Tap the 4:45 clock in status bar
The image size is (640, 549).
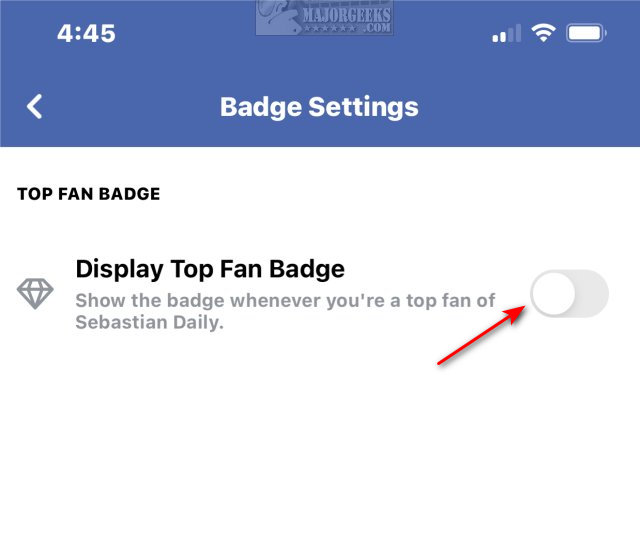(85, 32)
